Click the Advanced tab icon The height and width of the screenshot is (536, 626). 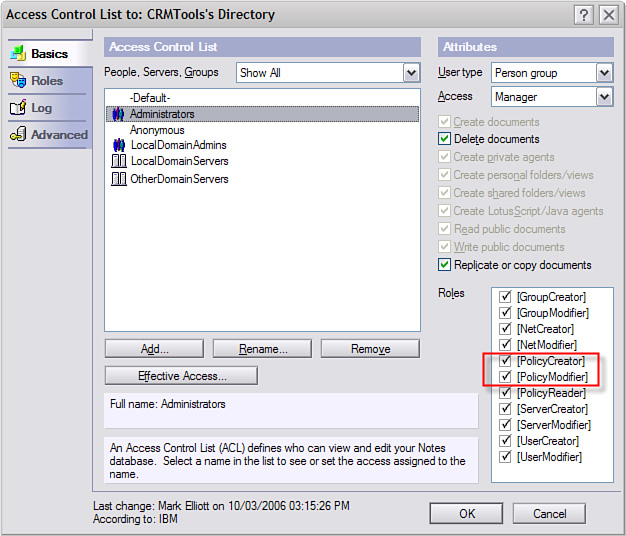coord(17,134)
